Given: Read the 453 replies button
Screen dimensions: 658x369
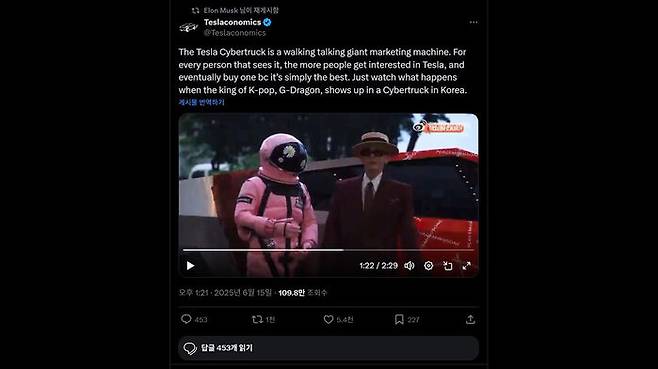Looking at the screenshot, I should pos(328,348).
